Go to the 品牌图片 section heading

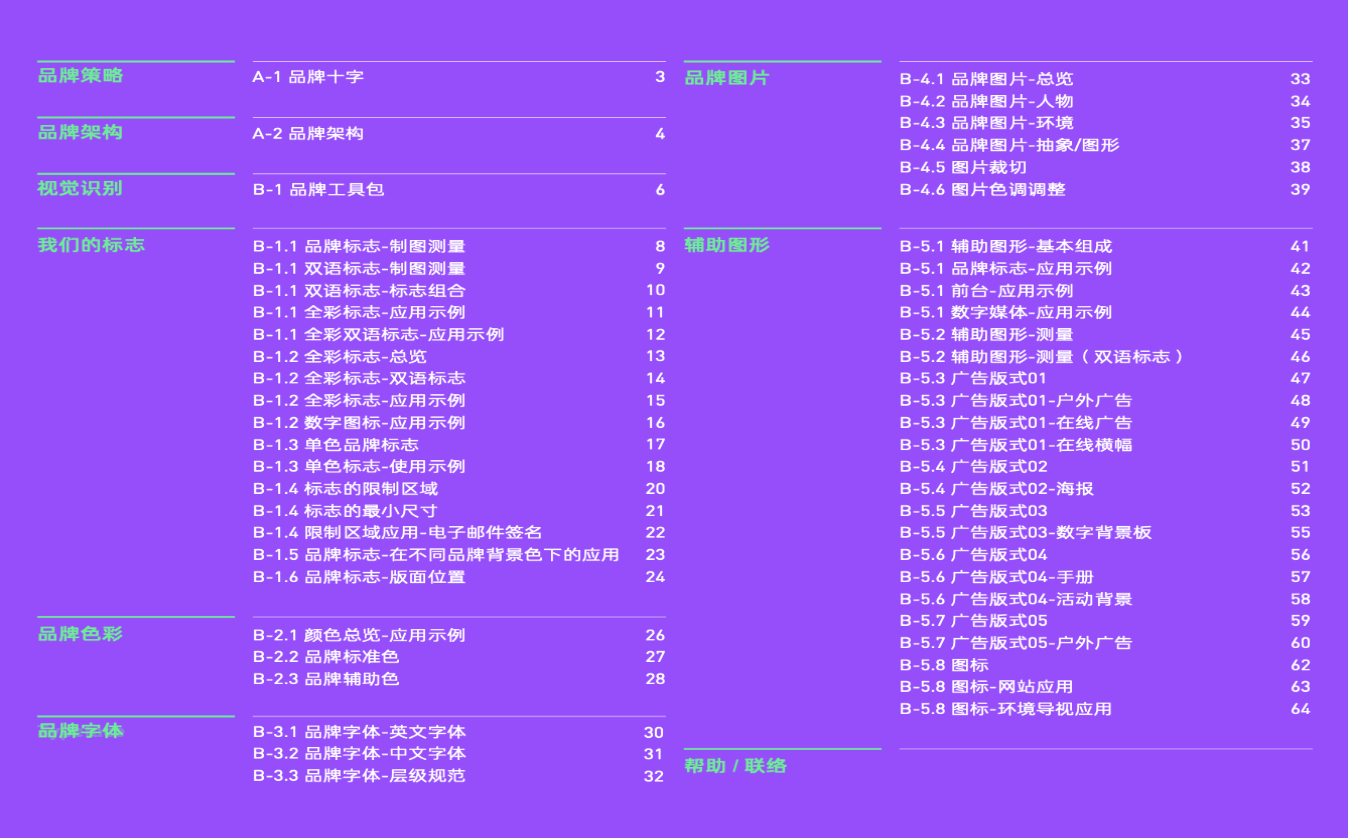727,78
